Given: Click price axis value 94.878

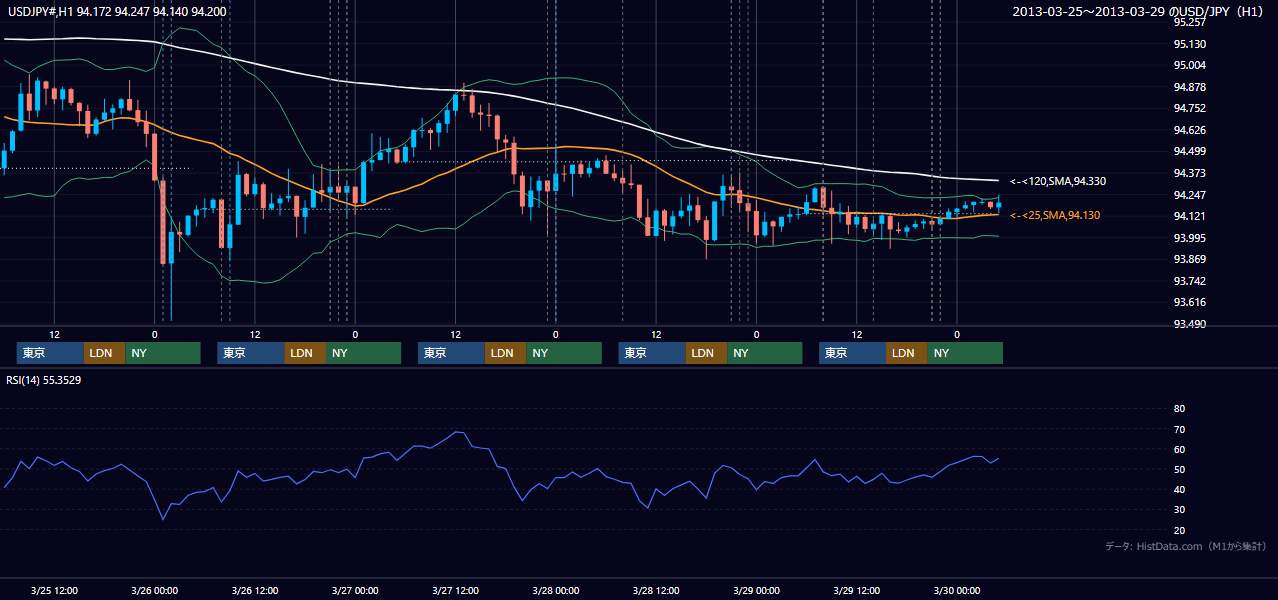Looking at the screenshot, I should [x=1189, y=87].
